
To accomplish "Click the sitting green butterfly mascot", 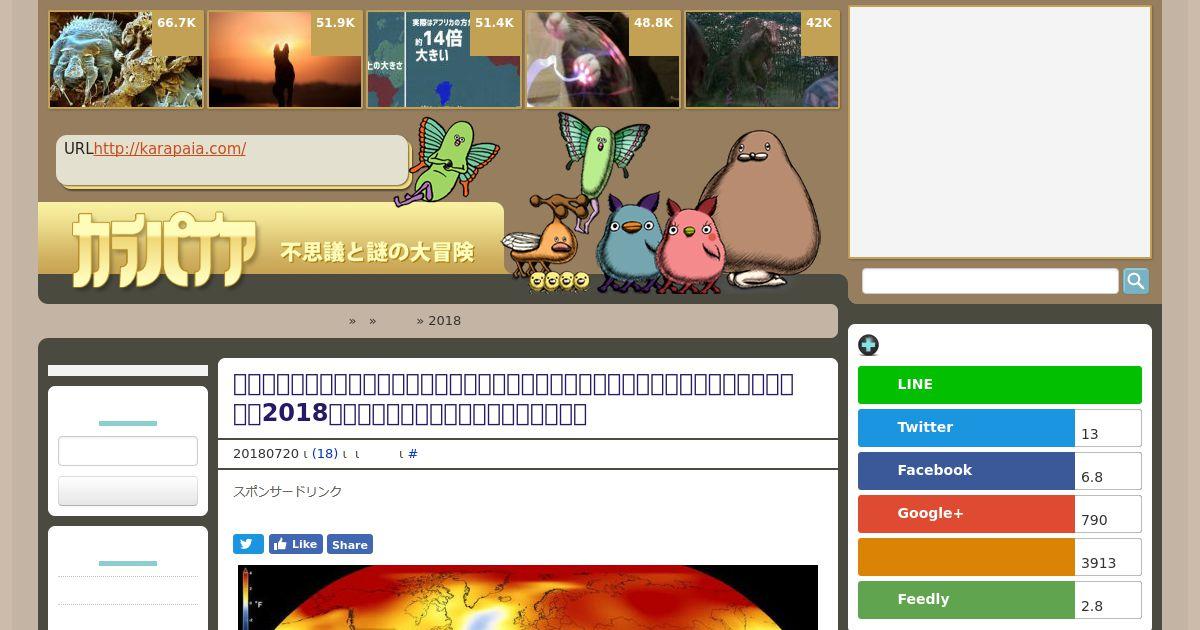I will 447,160.
